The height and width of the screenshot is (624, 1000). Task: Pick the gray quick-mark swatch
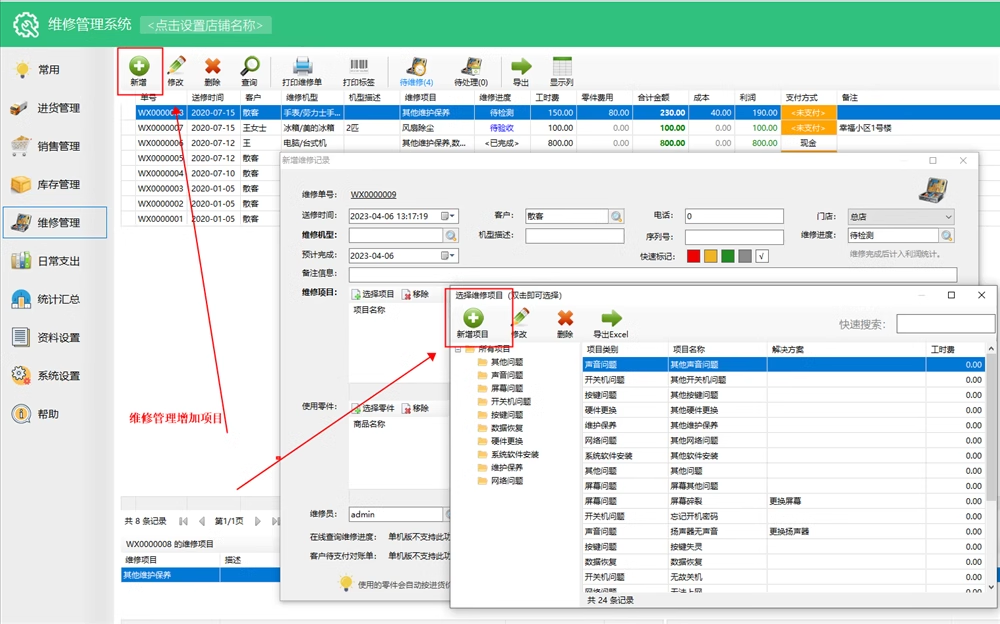point(745,256)
